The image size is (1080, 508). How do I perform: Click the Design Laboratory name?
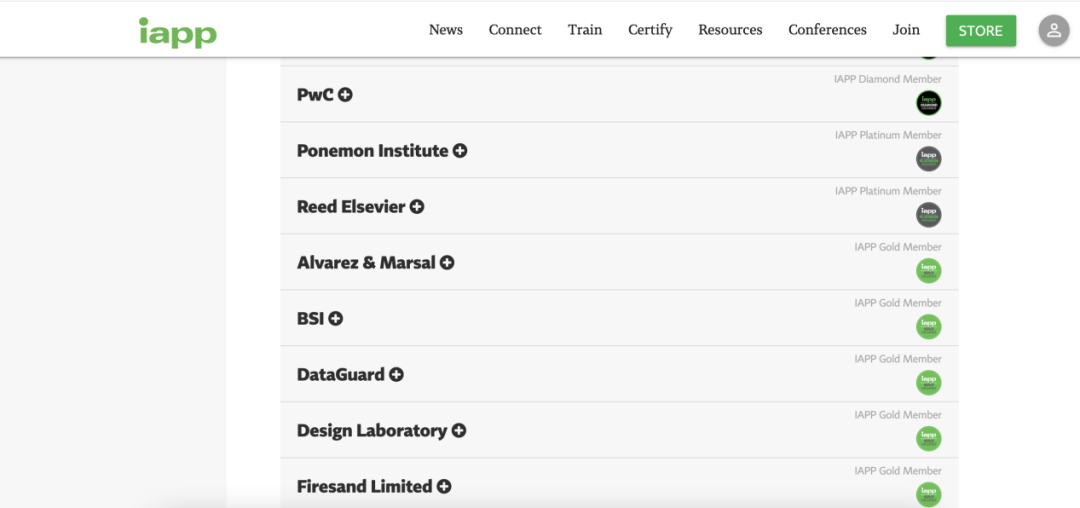pyautogui.click(x=372, y=431)
